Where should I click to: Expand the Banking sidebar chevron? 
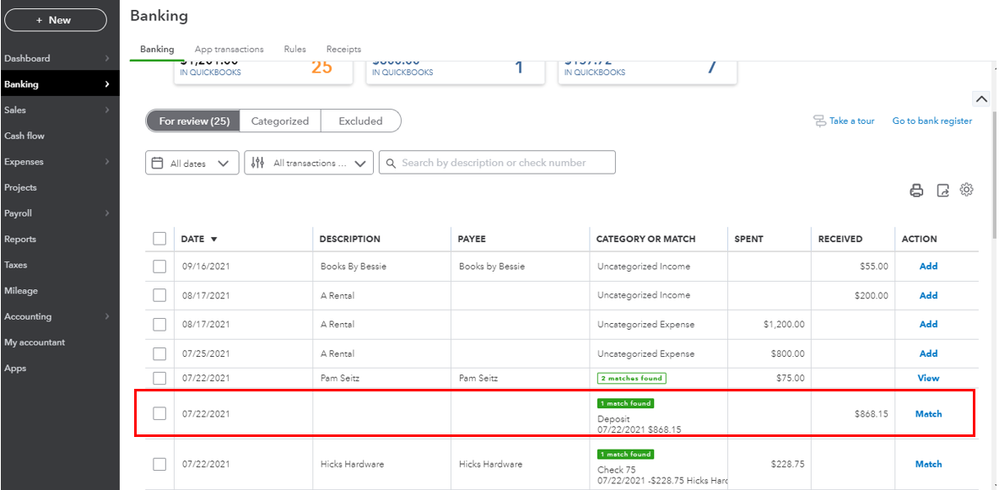(x=107, y=84)
